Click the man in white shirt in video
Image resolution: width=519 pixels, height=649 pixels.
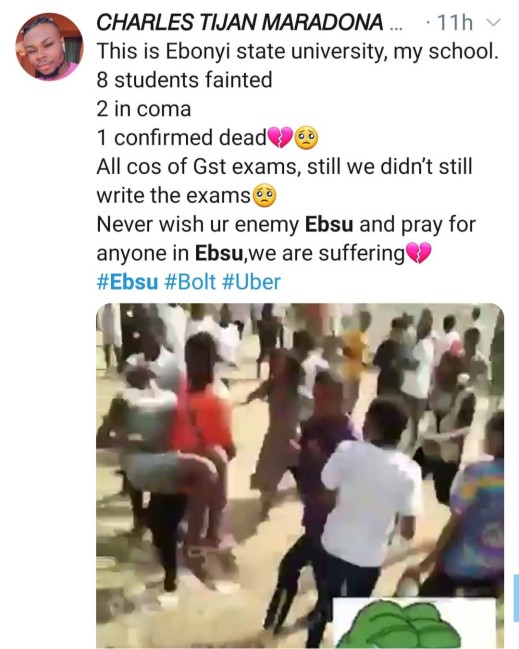point(372,503)
